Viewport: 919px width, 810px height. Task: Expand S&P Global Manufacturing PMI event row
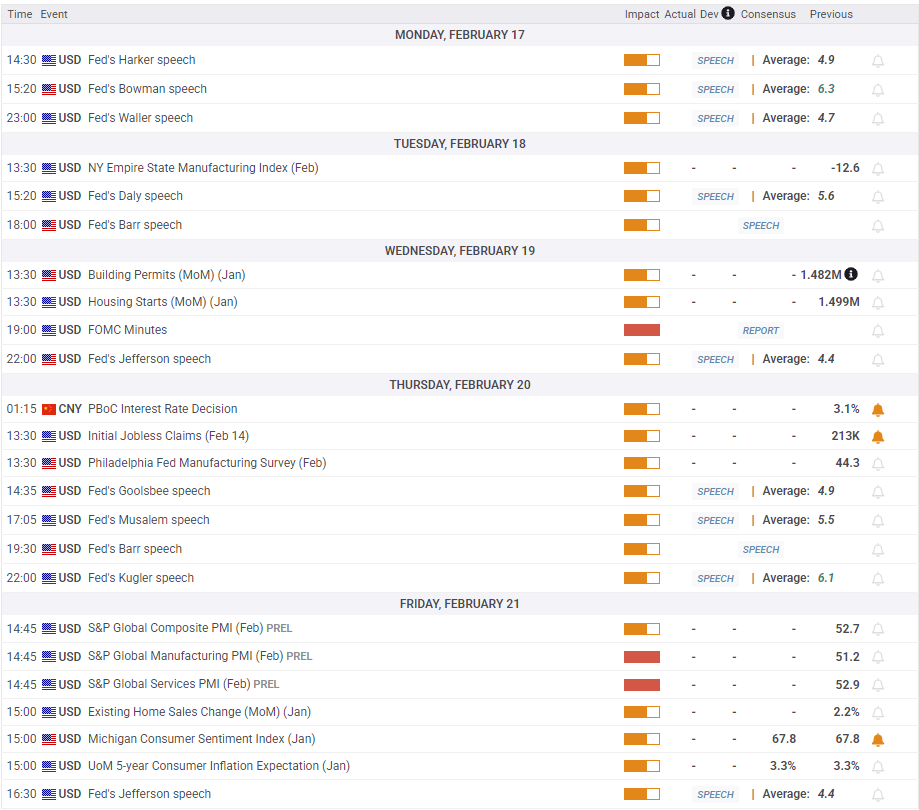pyautogui.click(x=185, y=656)
